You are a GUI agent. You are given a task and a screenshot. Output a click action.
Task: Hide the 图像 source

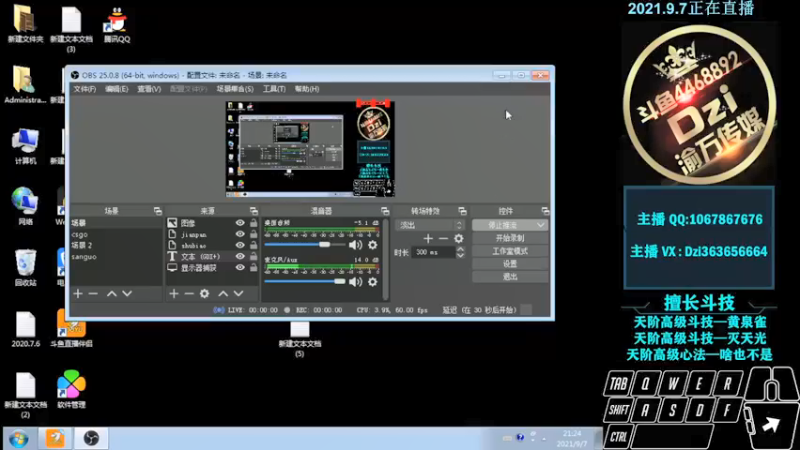point(240,223)
